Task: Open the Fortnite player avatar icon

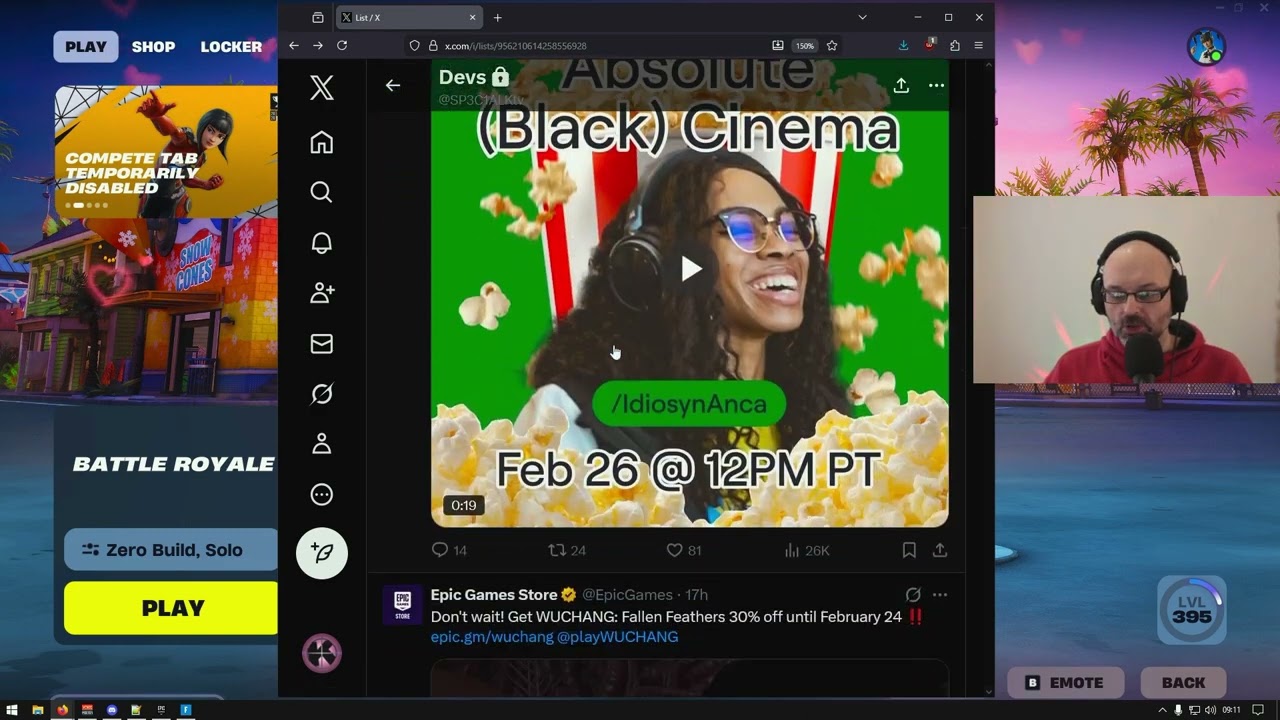Action: point(1206,47)
